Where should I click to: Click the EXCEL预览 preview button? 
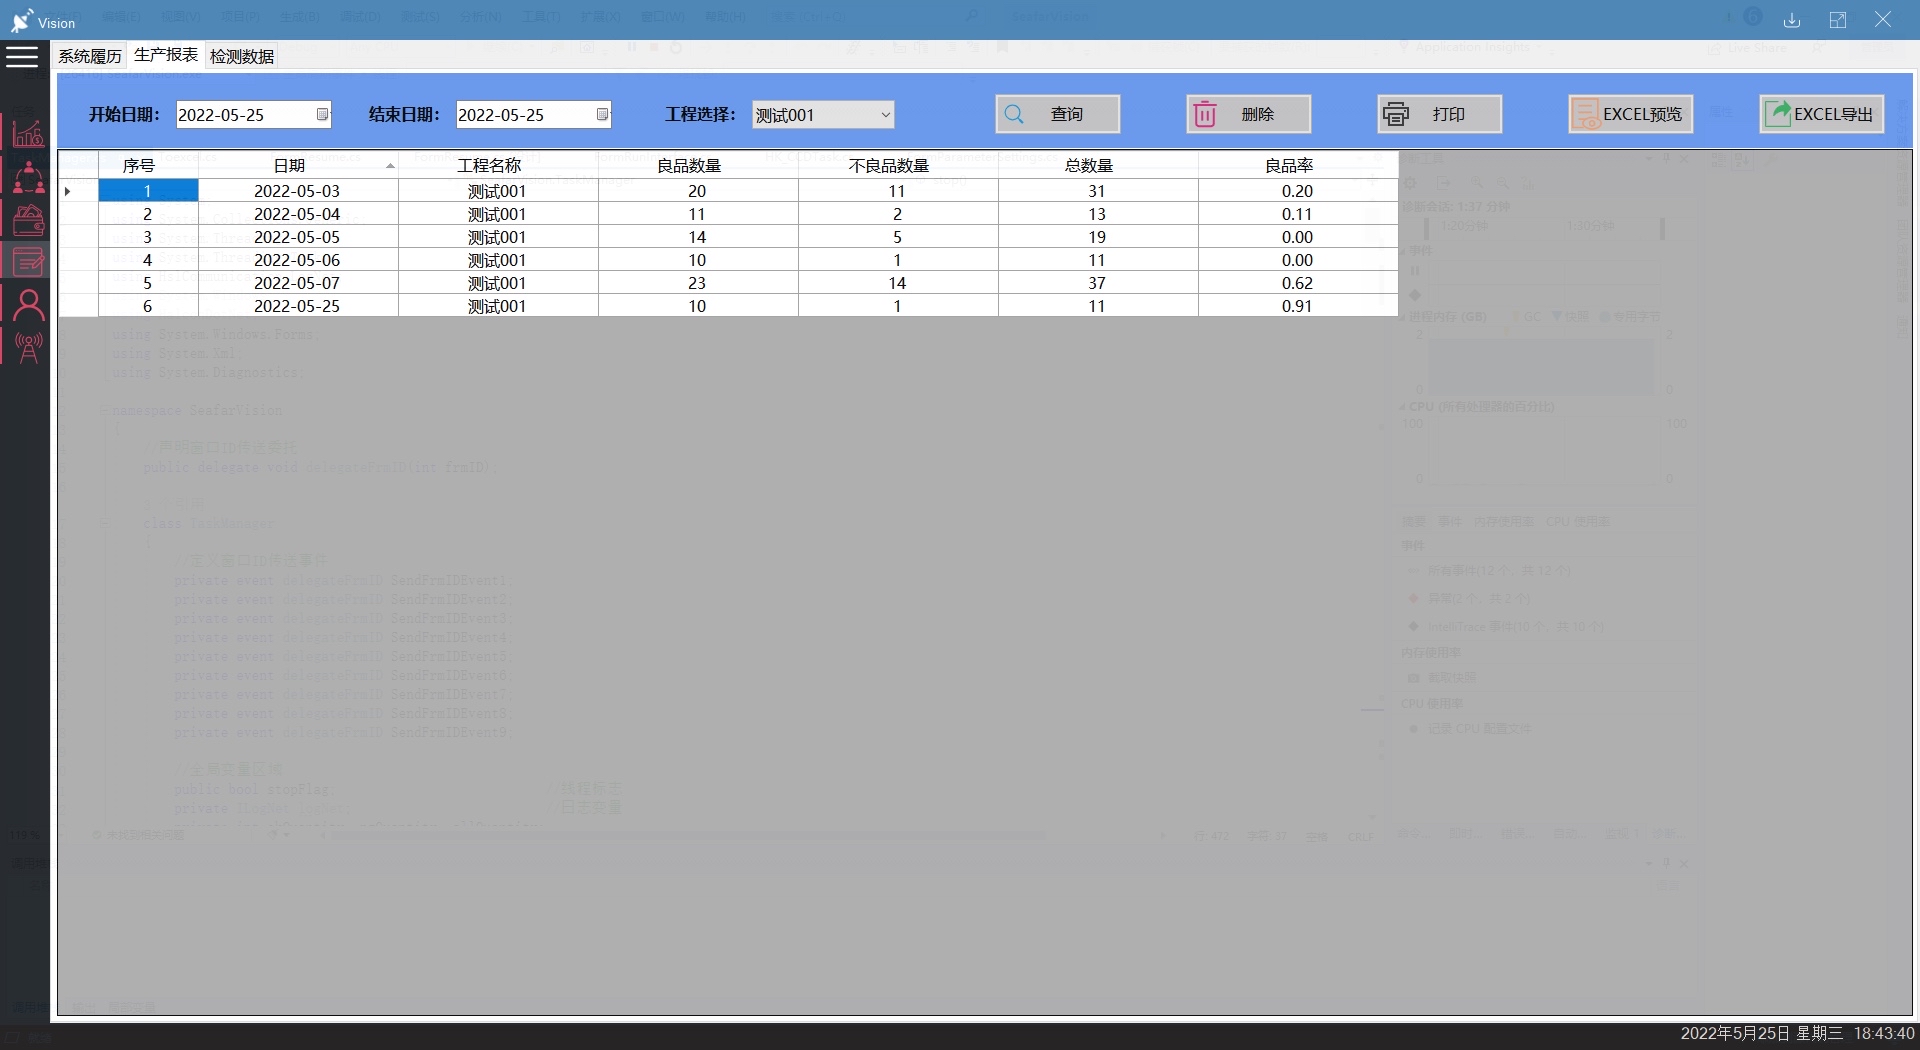click(1630, 114)
